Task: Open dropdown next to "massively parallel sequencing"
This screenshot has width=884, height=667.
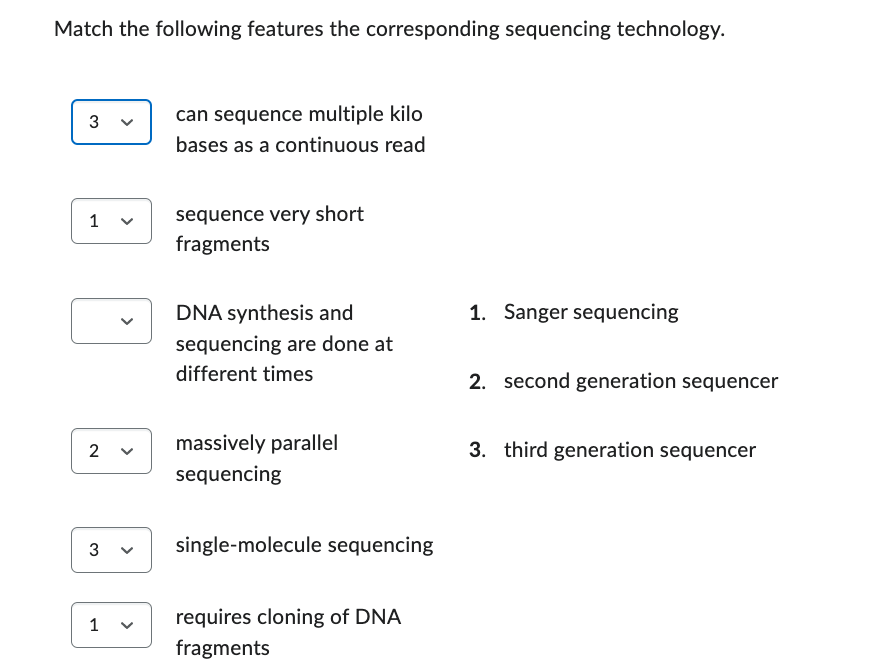Action: [x=111, y=451]
